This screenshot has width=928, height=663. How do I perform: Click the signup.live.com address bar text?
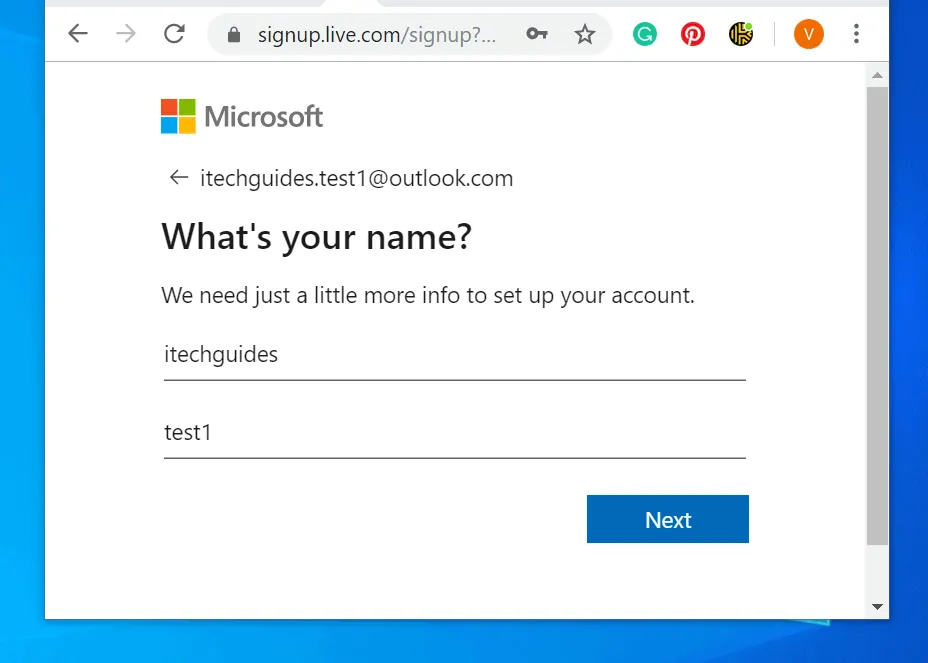pos(376,35)
